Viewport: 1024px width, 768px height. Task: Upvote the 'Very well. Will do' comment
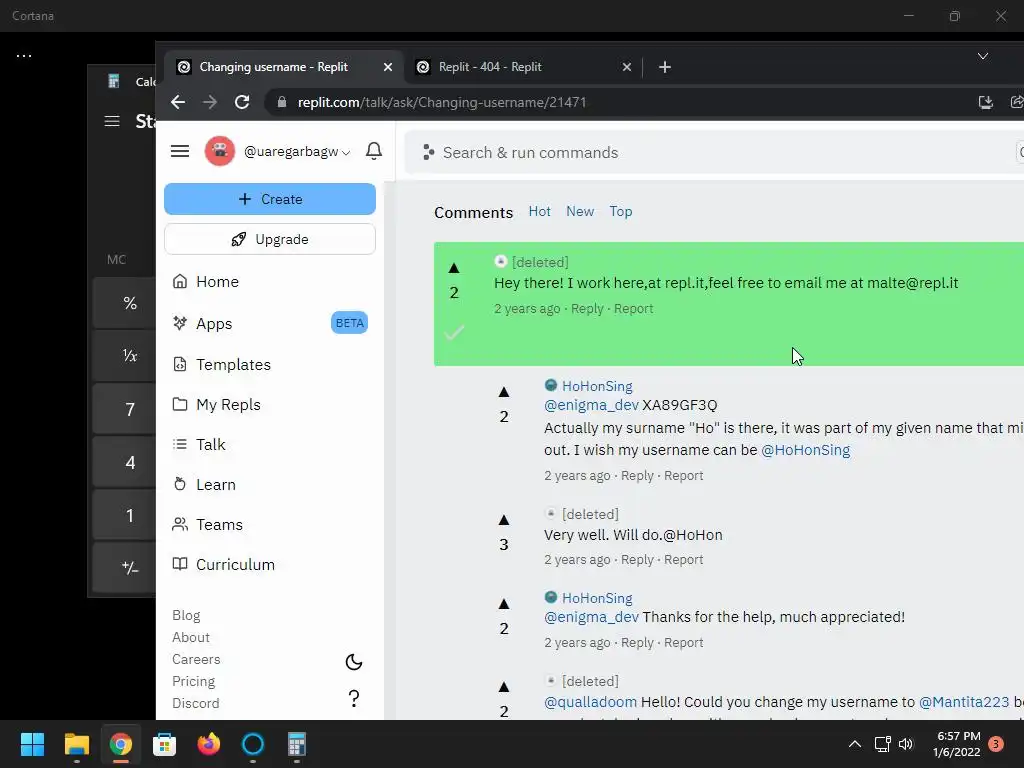coord(504,520)
